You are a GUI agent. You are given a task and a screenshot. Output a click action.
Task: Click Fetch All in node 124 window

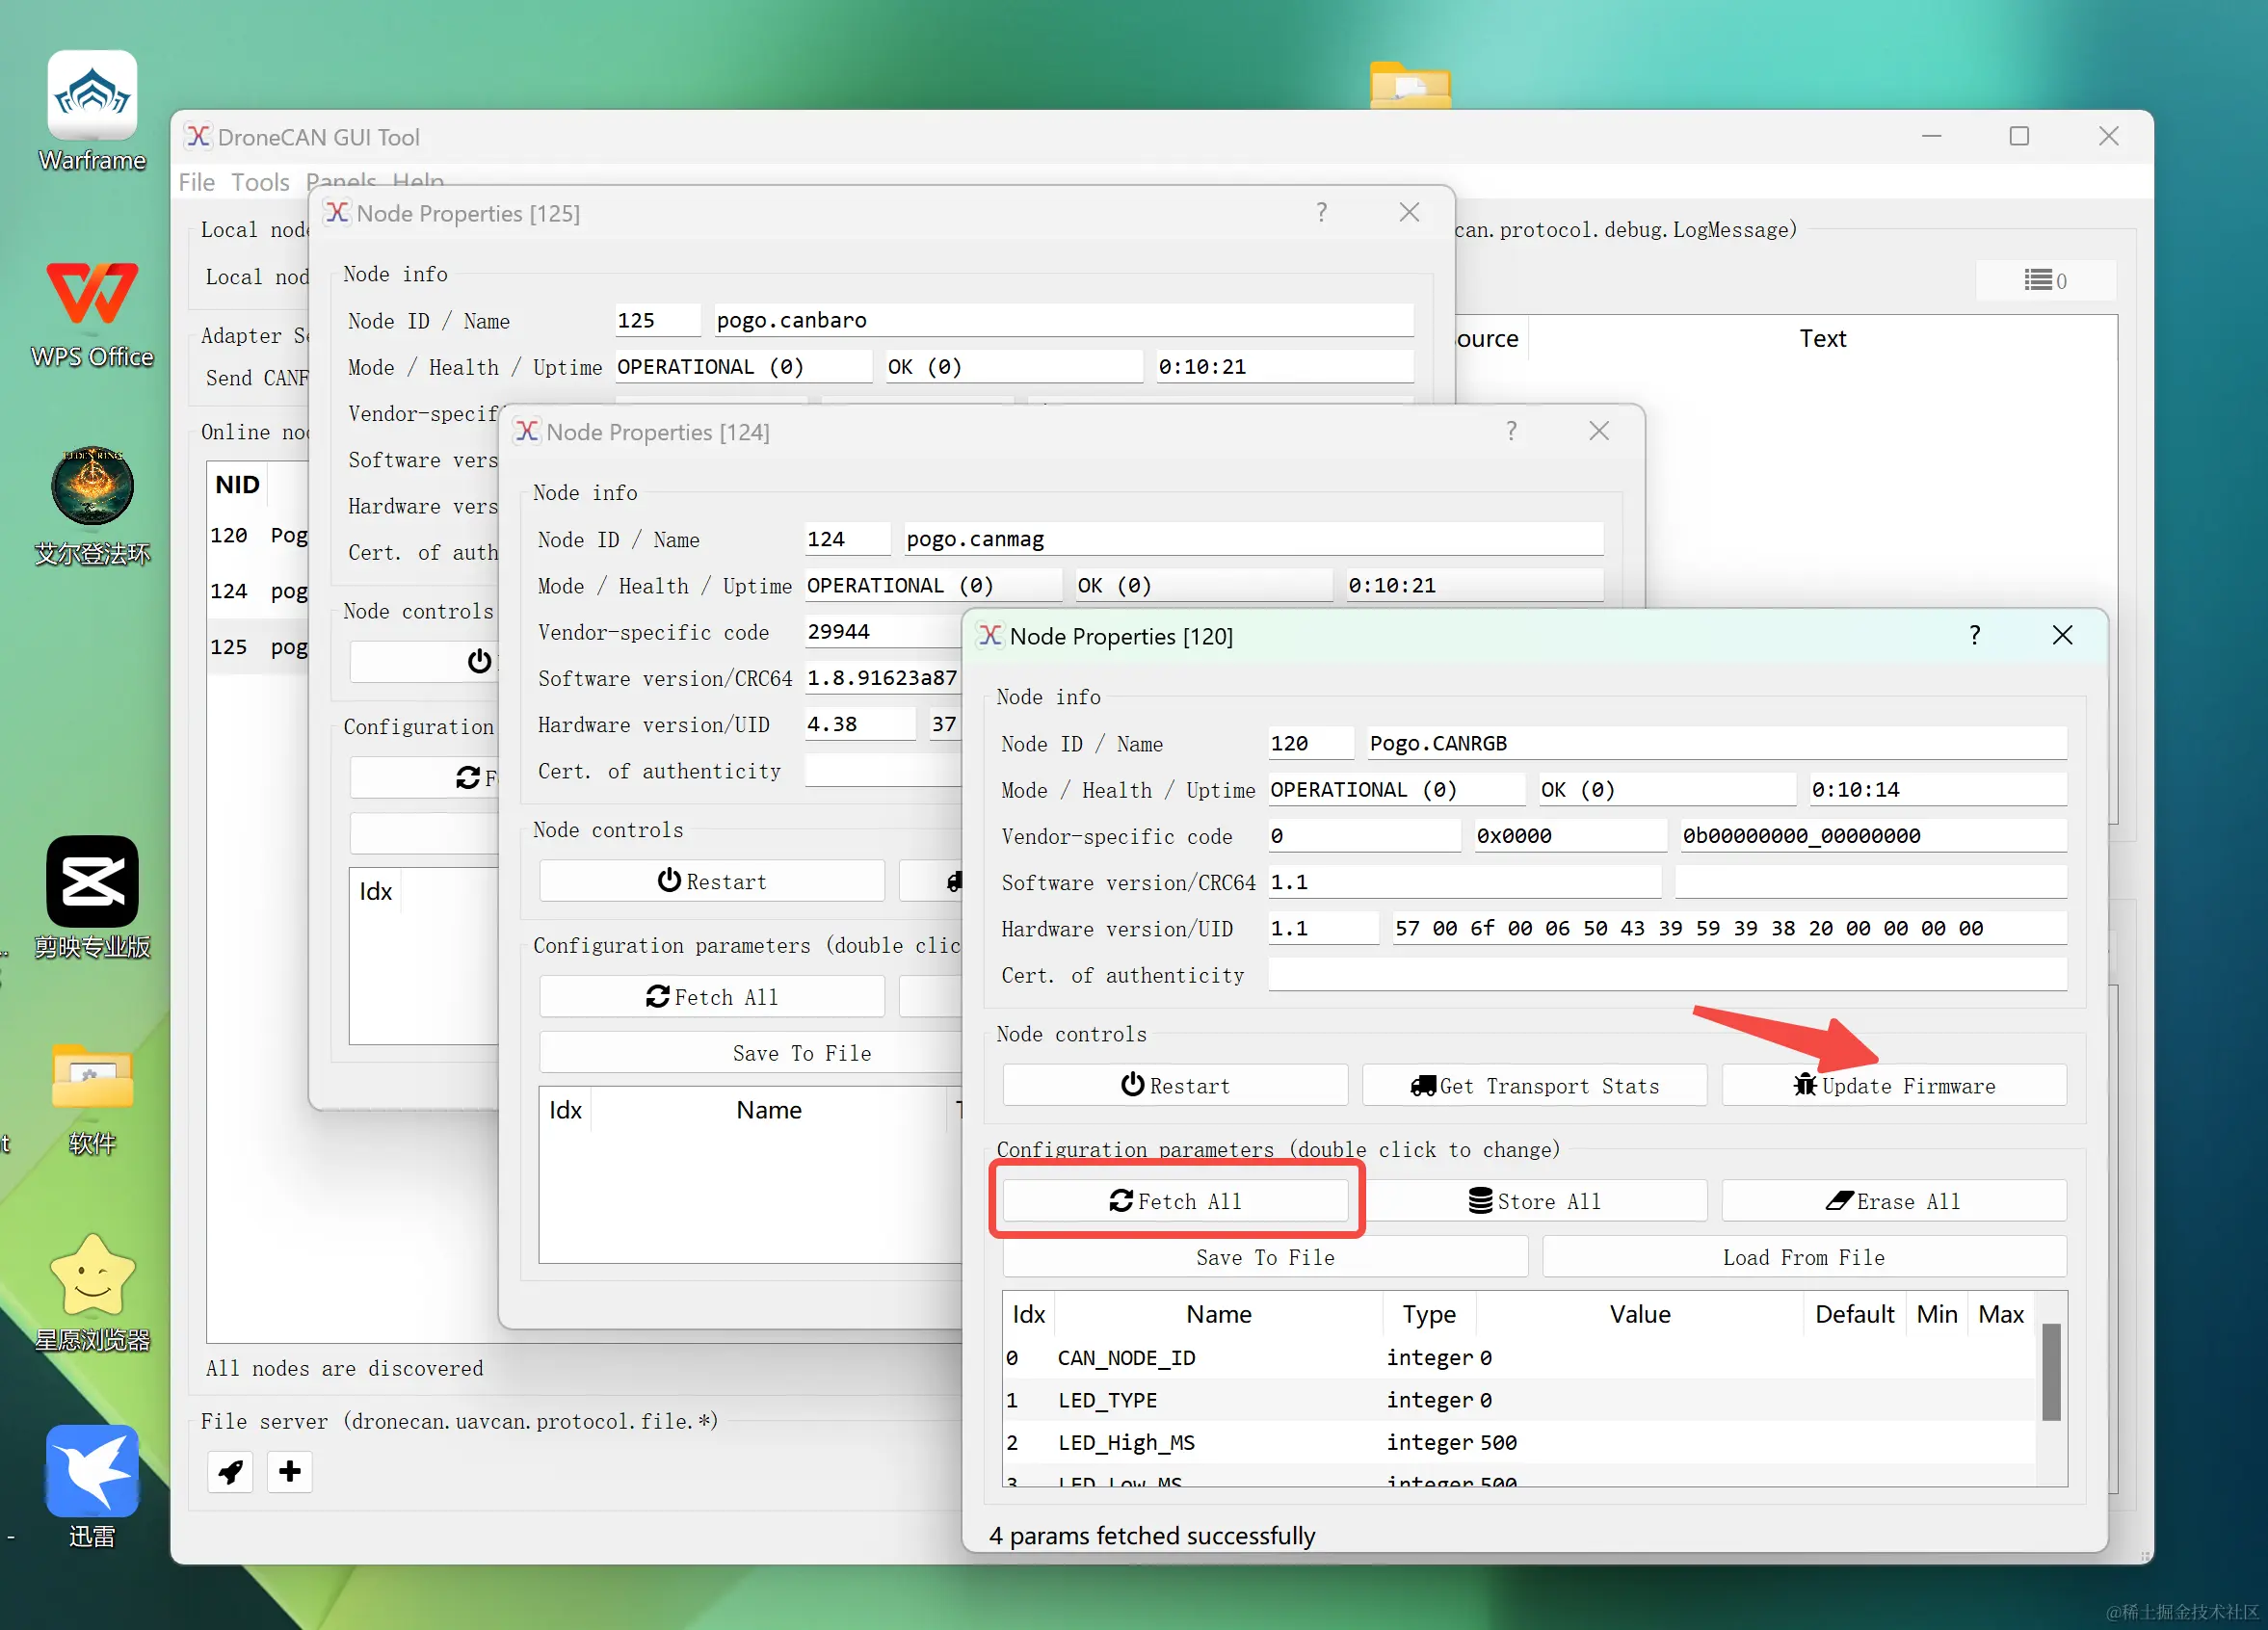[711, 997]
